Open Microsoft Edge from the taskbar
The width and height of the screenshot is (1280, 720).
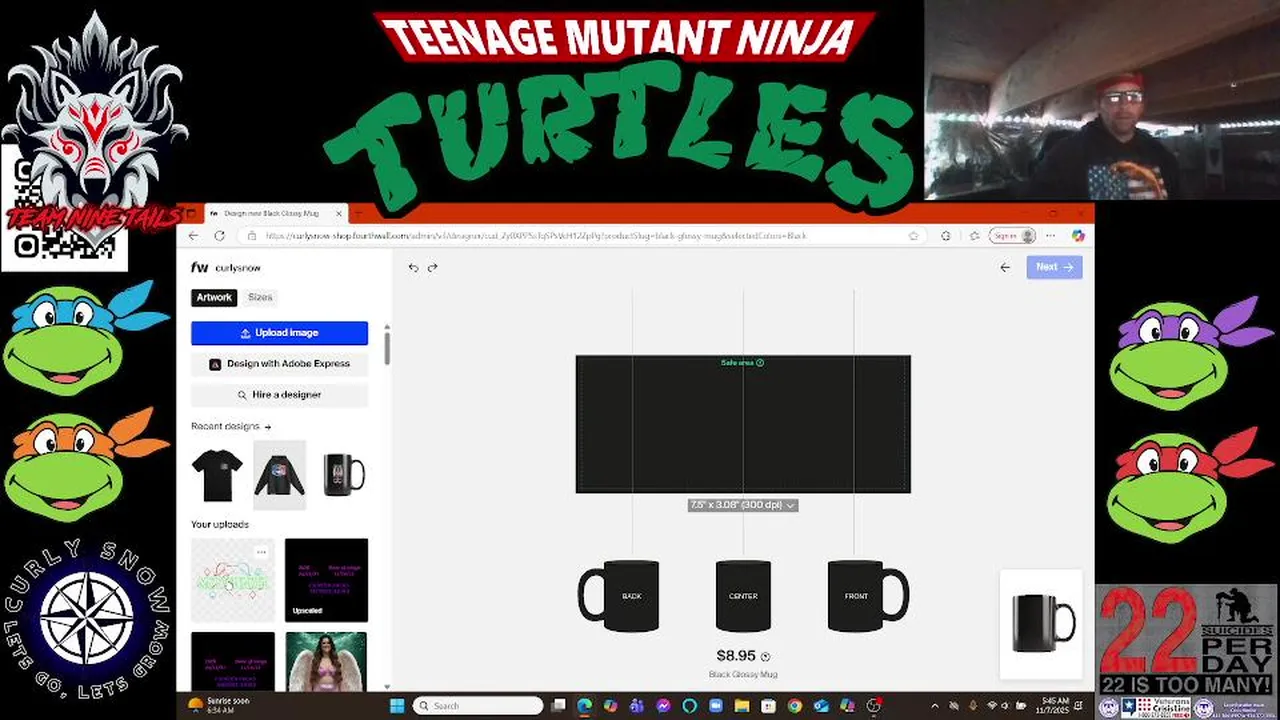click(x=584, y=706)
